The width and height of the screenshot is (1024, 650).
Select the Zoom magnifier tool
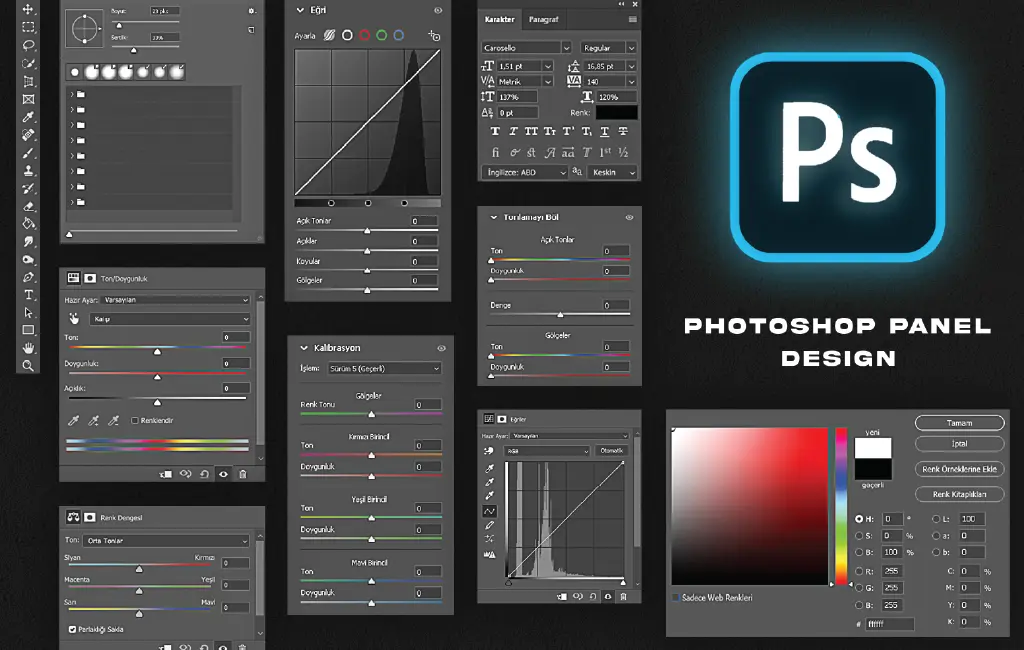click(28, 366)
